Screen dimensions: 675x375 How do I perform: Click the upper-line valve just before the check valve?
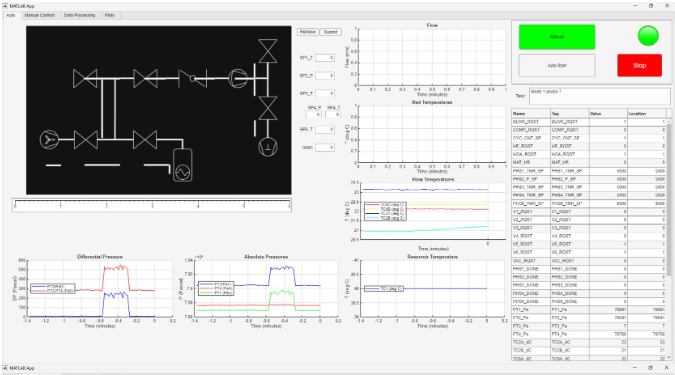[x=145, y=78]
